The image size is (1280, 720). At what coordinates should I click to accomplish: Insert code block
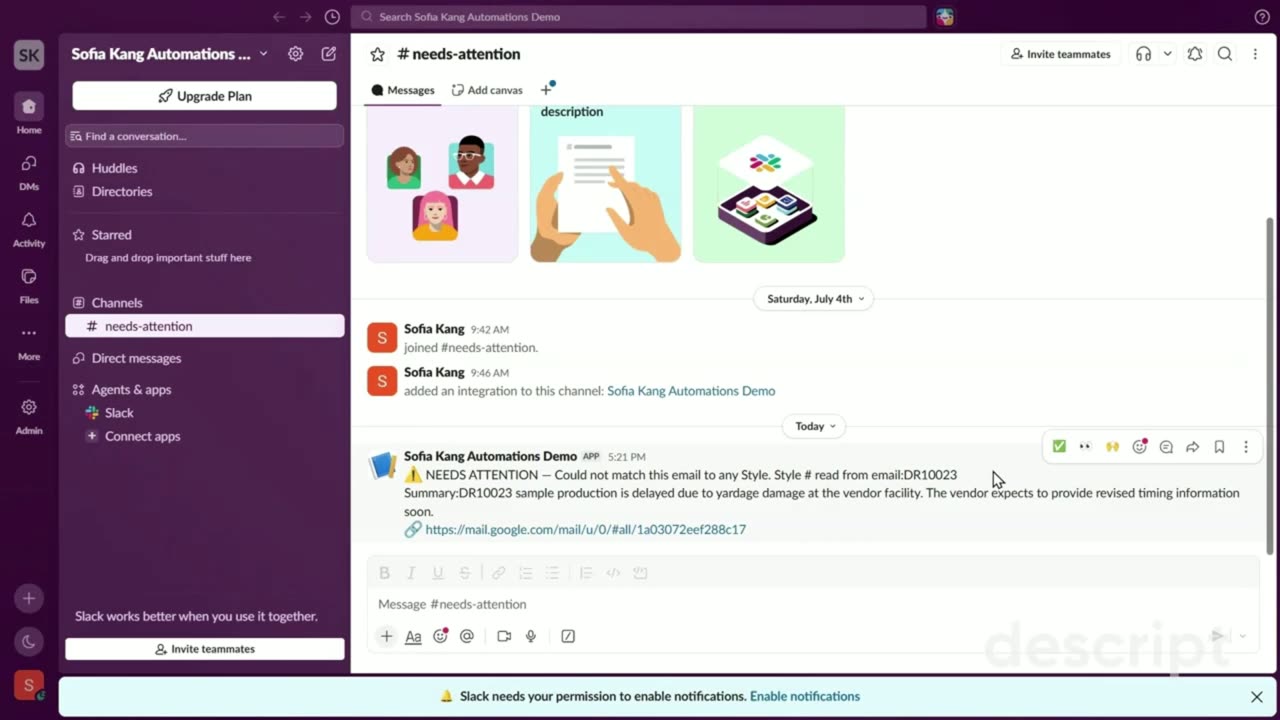(640, 573)
